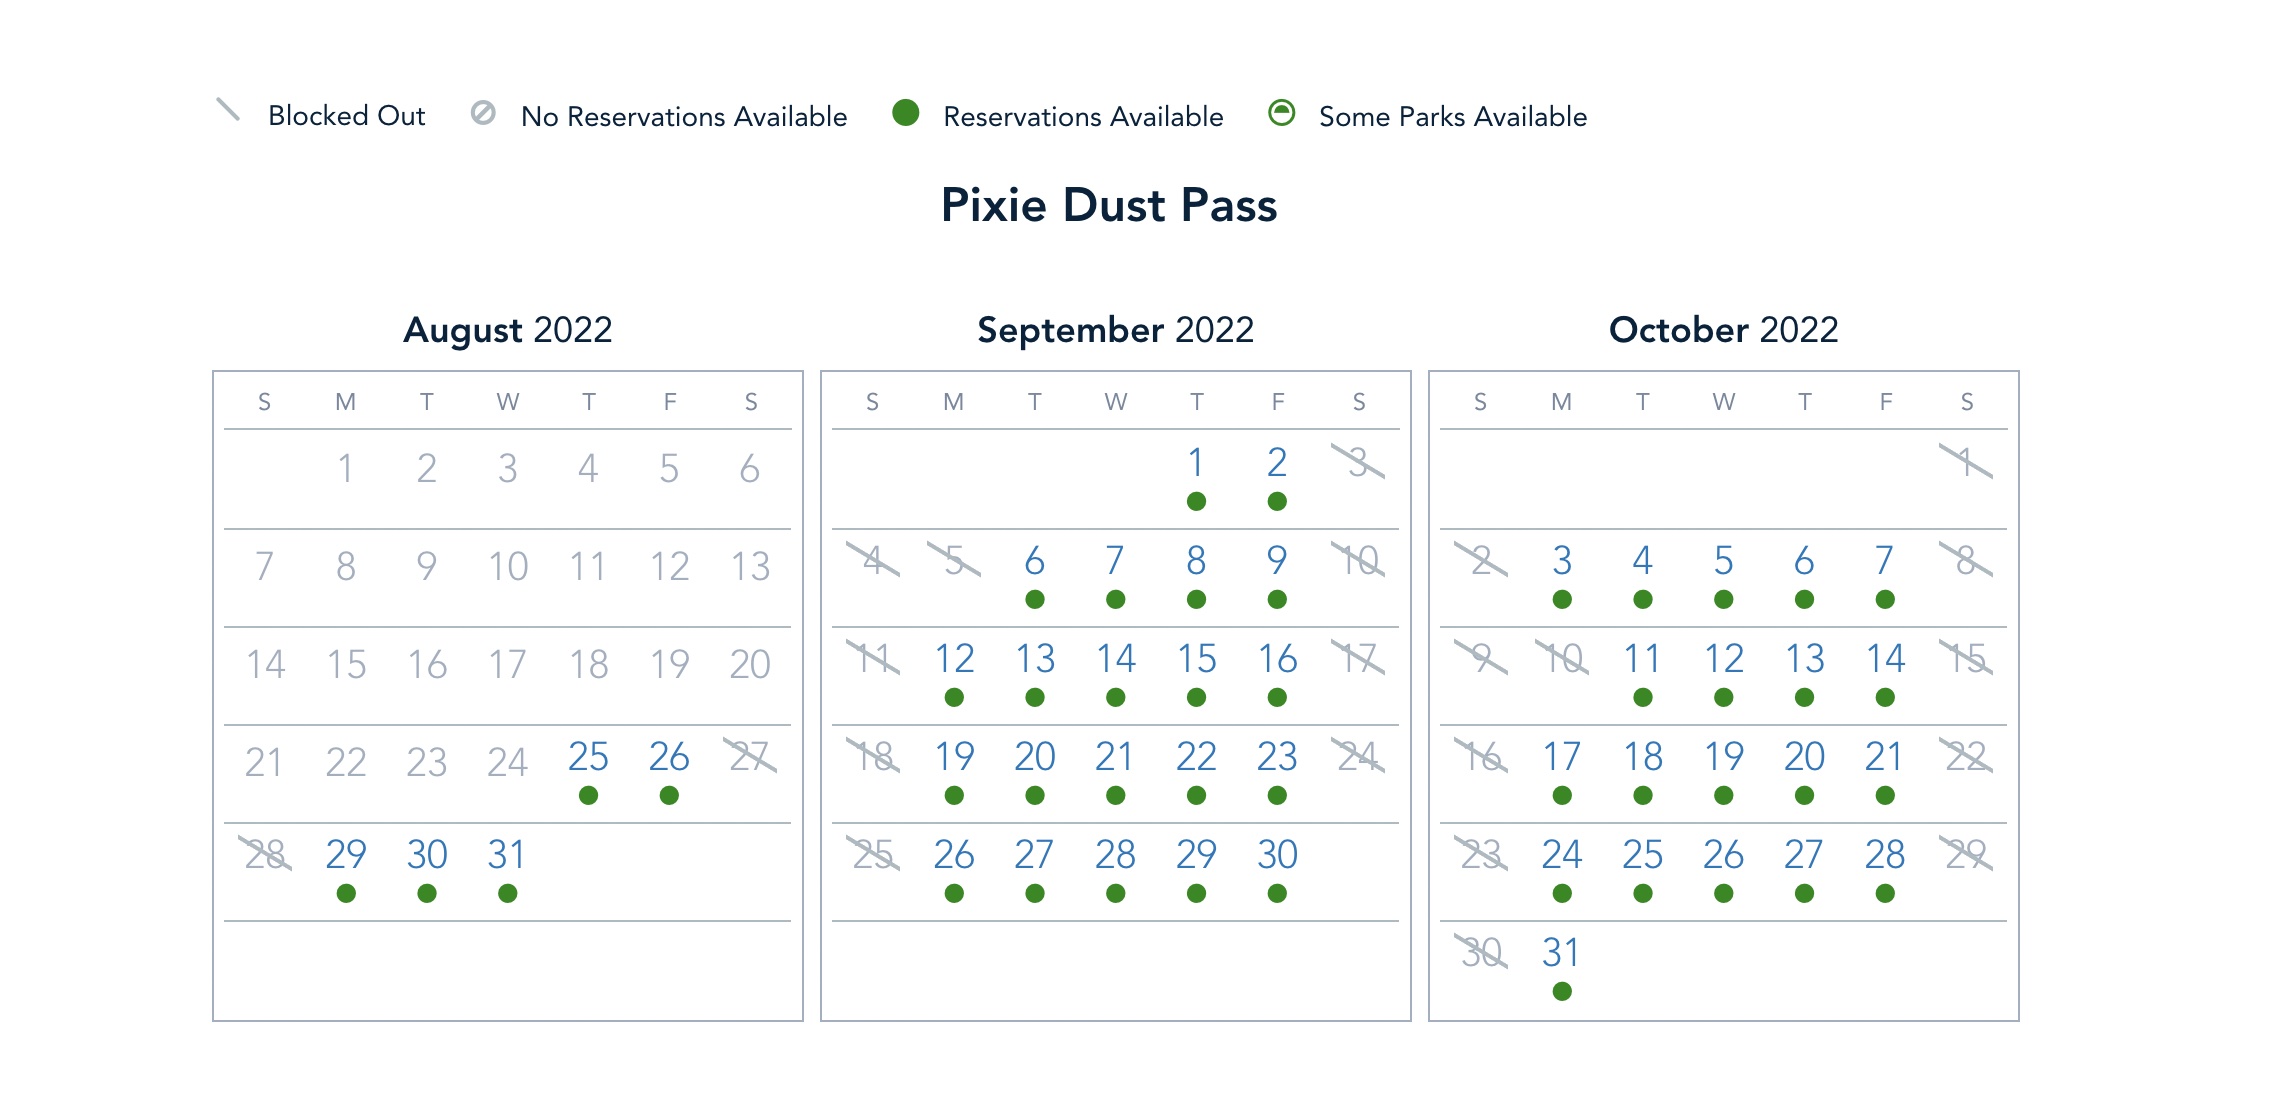2276x1104 pixels.
Task: Pick October 28 reservation date
Action: pyautogui.click(x=1885, y=855)
